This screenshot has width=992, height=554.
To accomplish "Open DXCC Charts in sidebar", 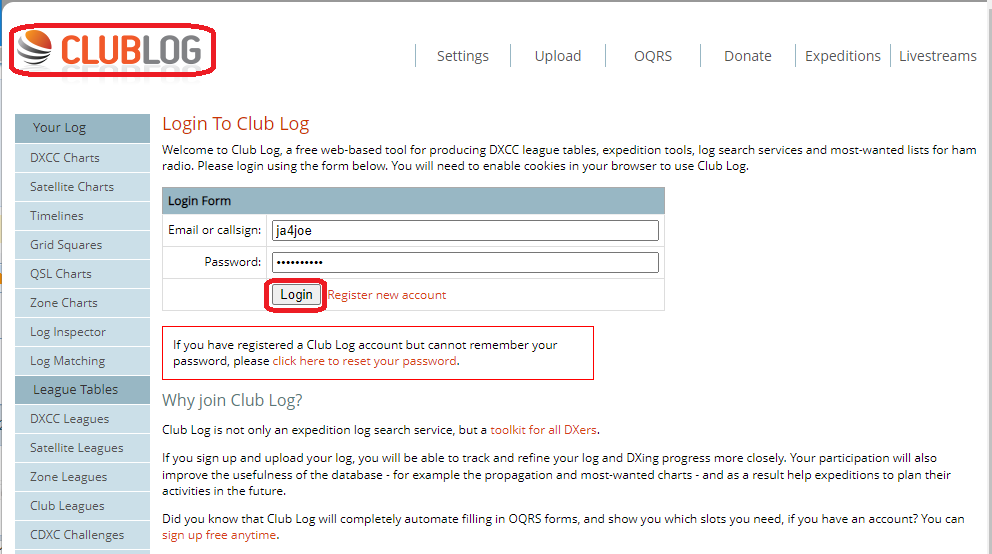I will coord(82,157).
